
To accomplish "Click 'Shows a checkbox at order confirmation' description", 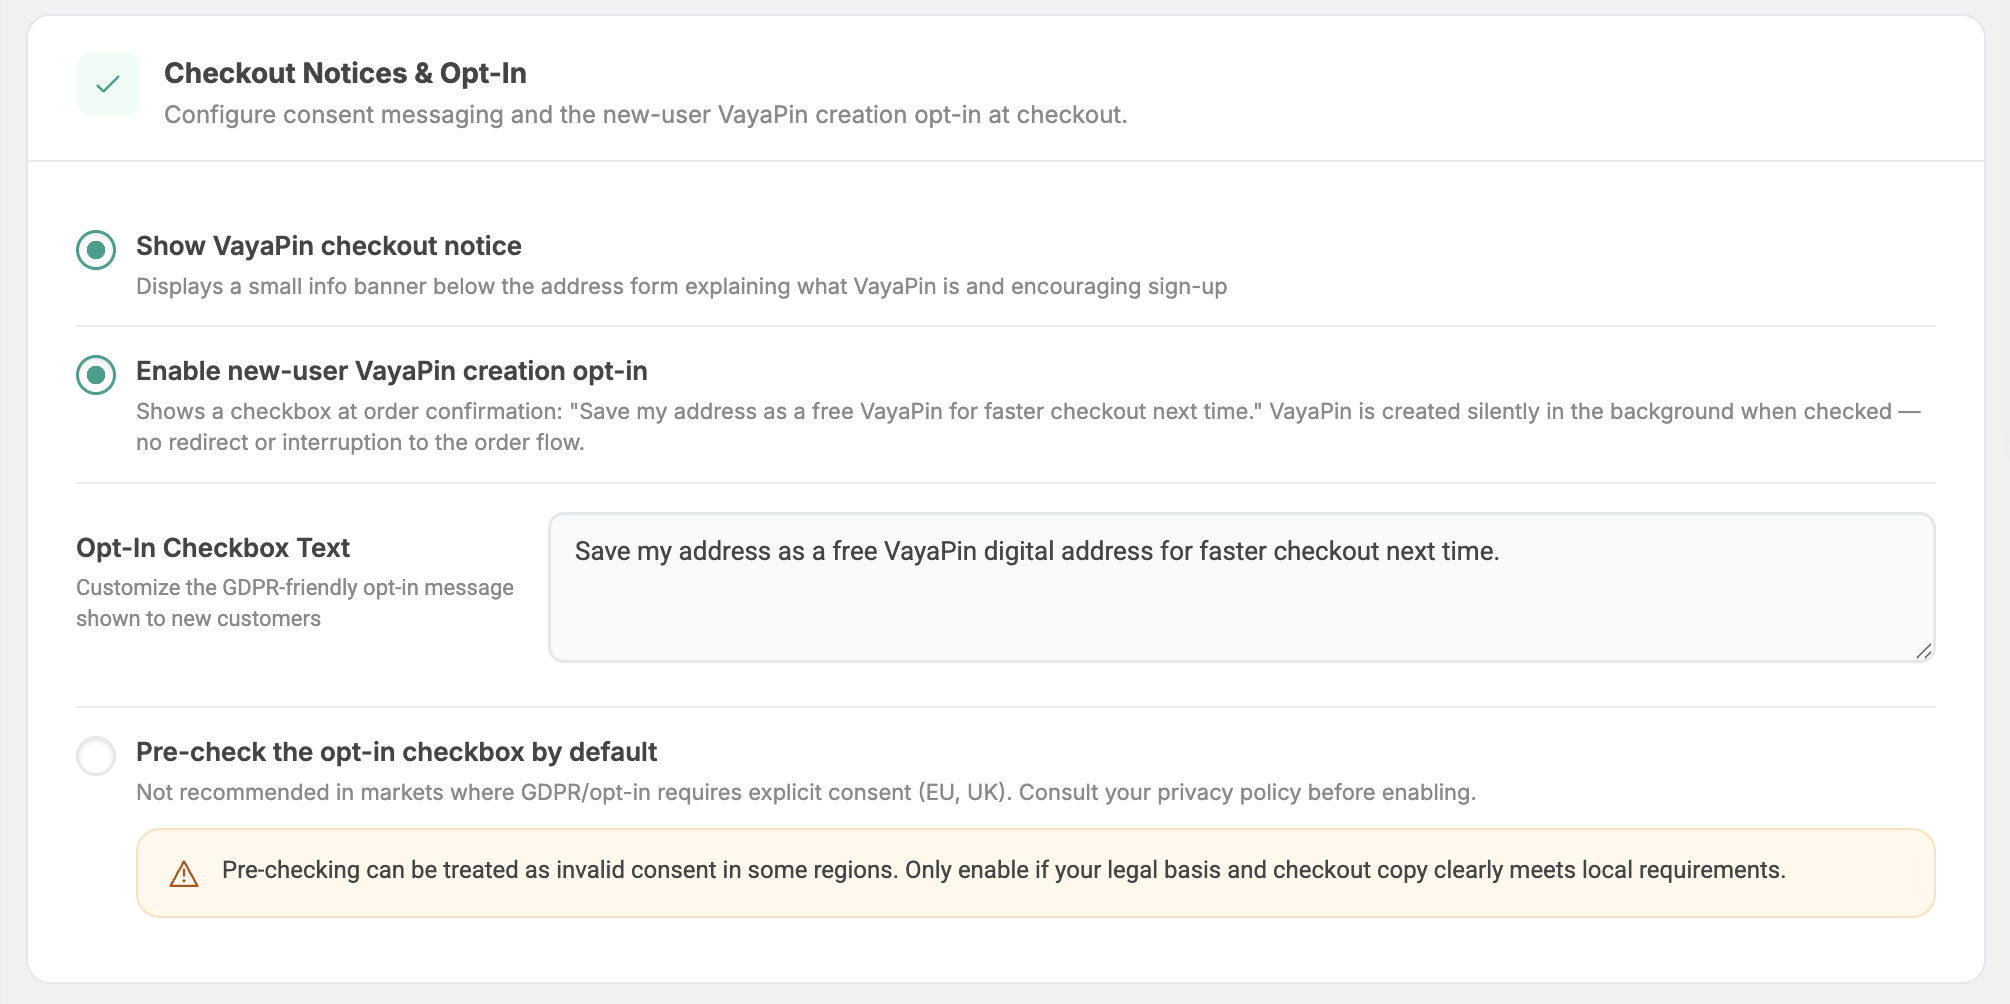I will [1028, 427].
